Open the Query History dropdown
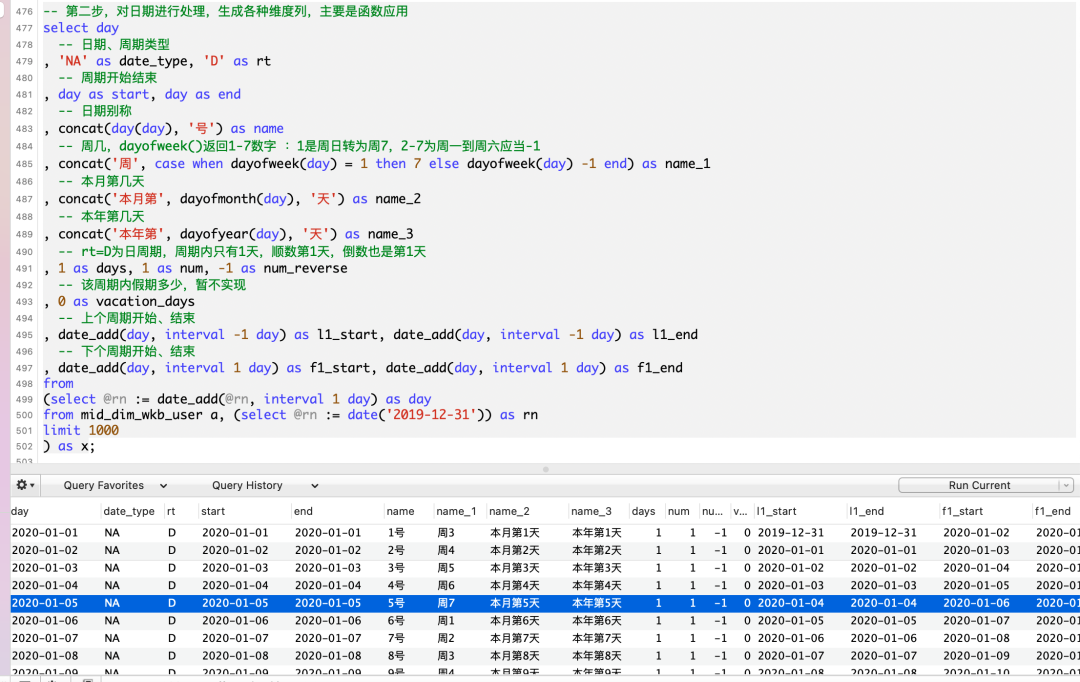This screenshot has height=682, width=1080. pos(264,486)
